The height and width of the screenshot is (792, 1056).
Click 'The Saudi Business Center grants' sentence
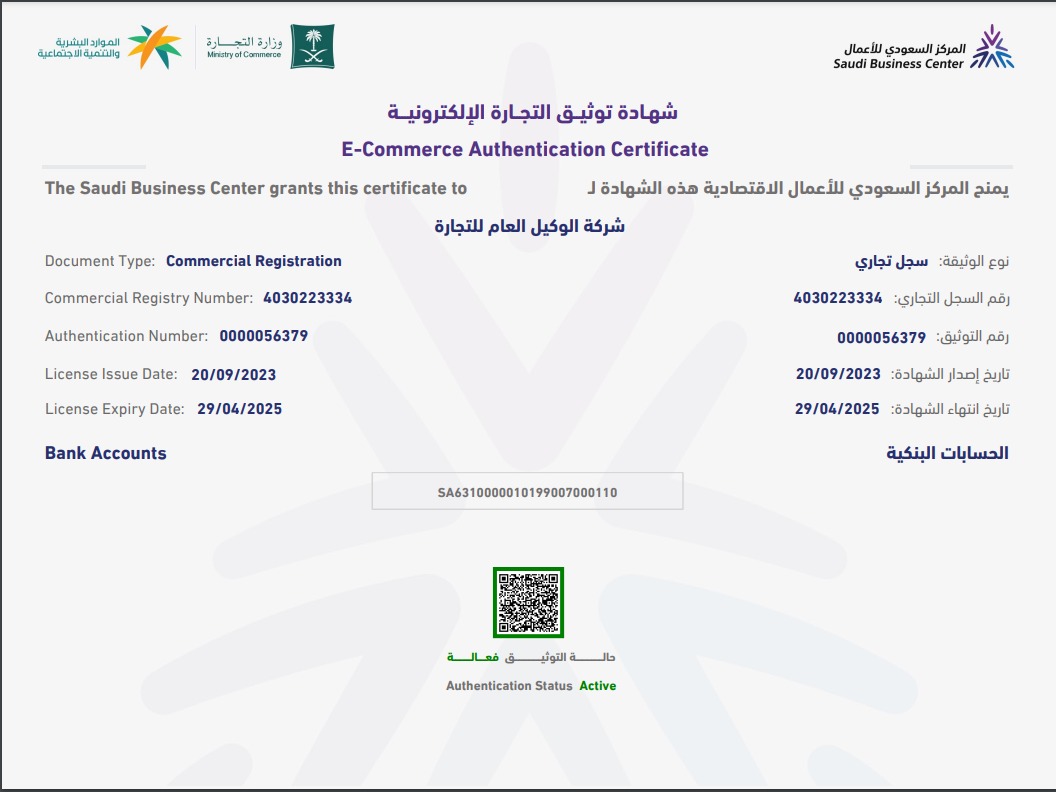coord(255,188)
